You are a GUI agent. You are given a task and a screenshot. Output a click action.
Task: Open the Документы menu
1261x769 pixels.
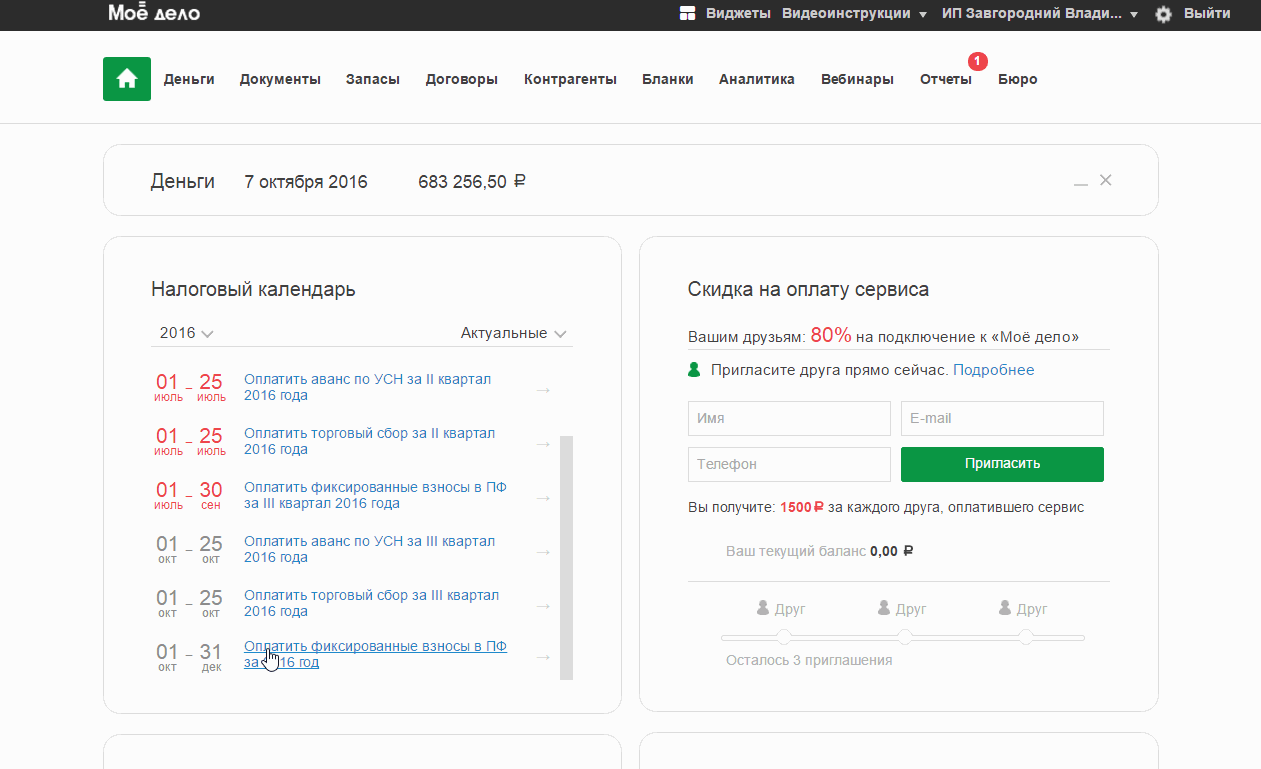coord(280,79)
